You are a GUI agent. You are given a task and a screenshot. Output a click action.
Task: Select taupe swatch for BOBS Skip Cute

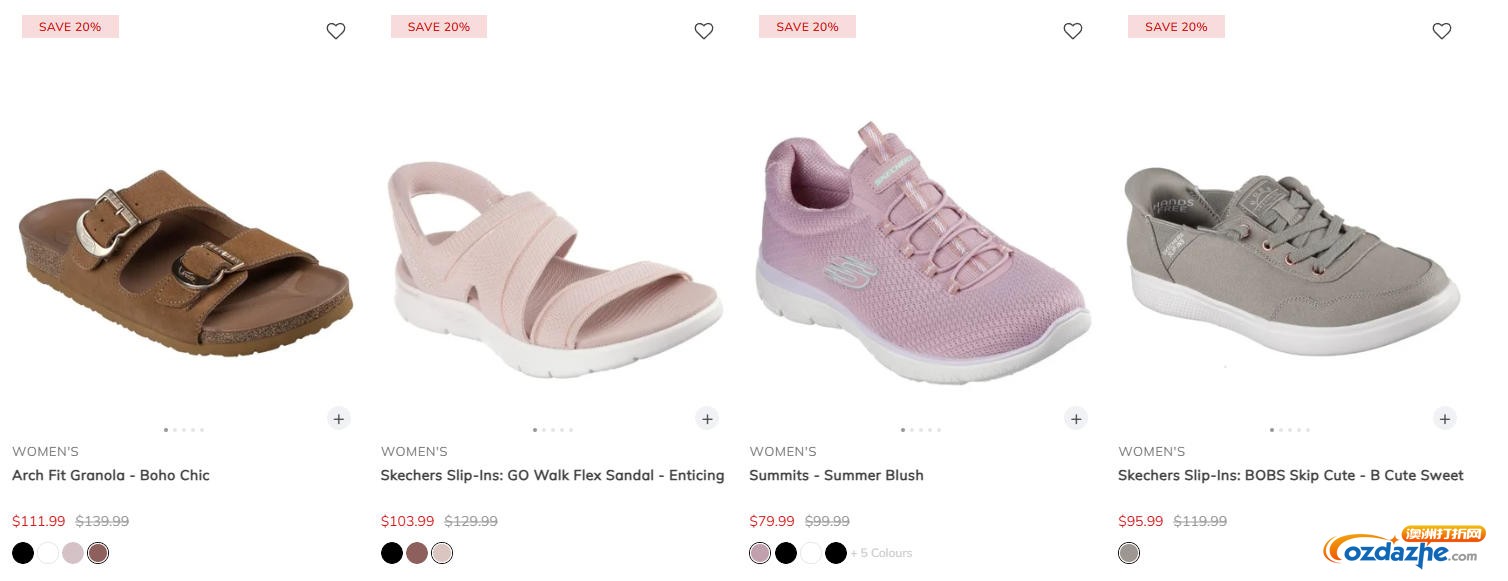point(1129,553)
